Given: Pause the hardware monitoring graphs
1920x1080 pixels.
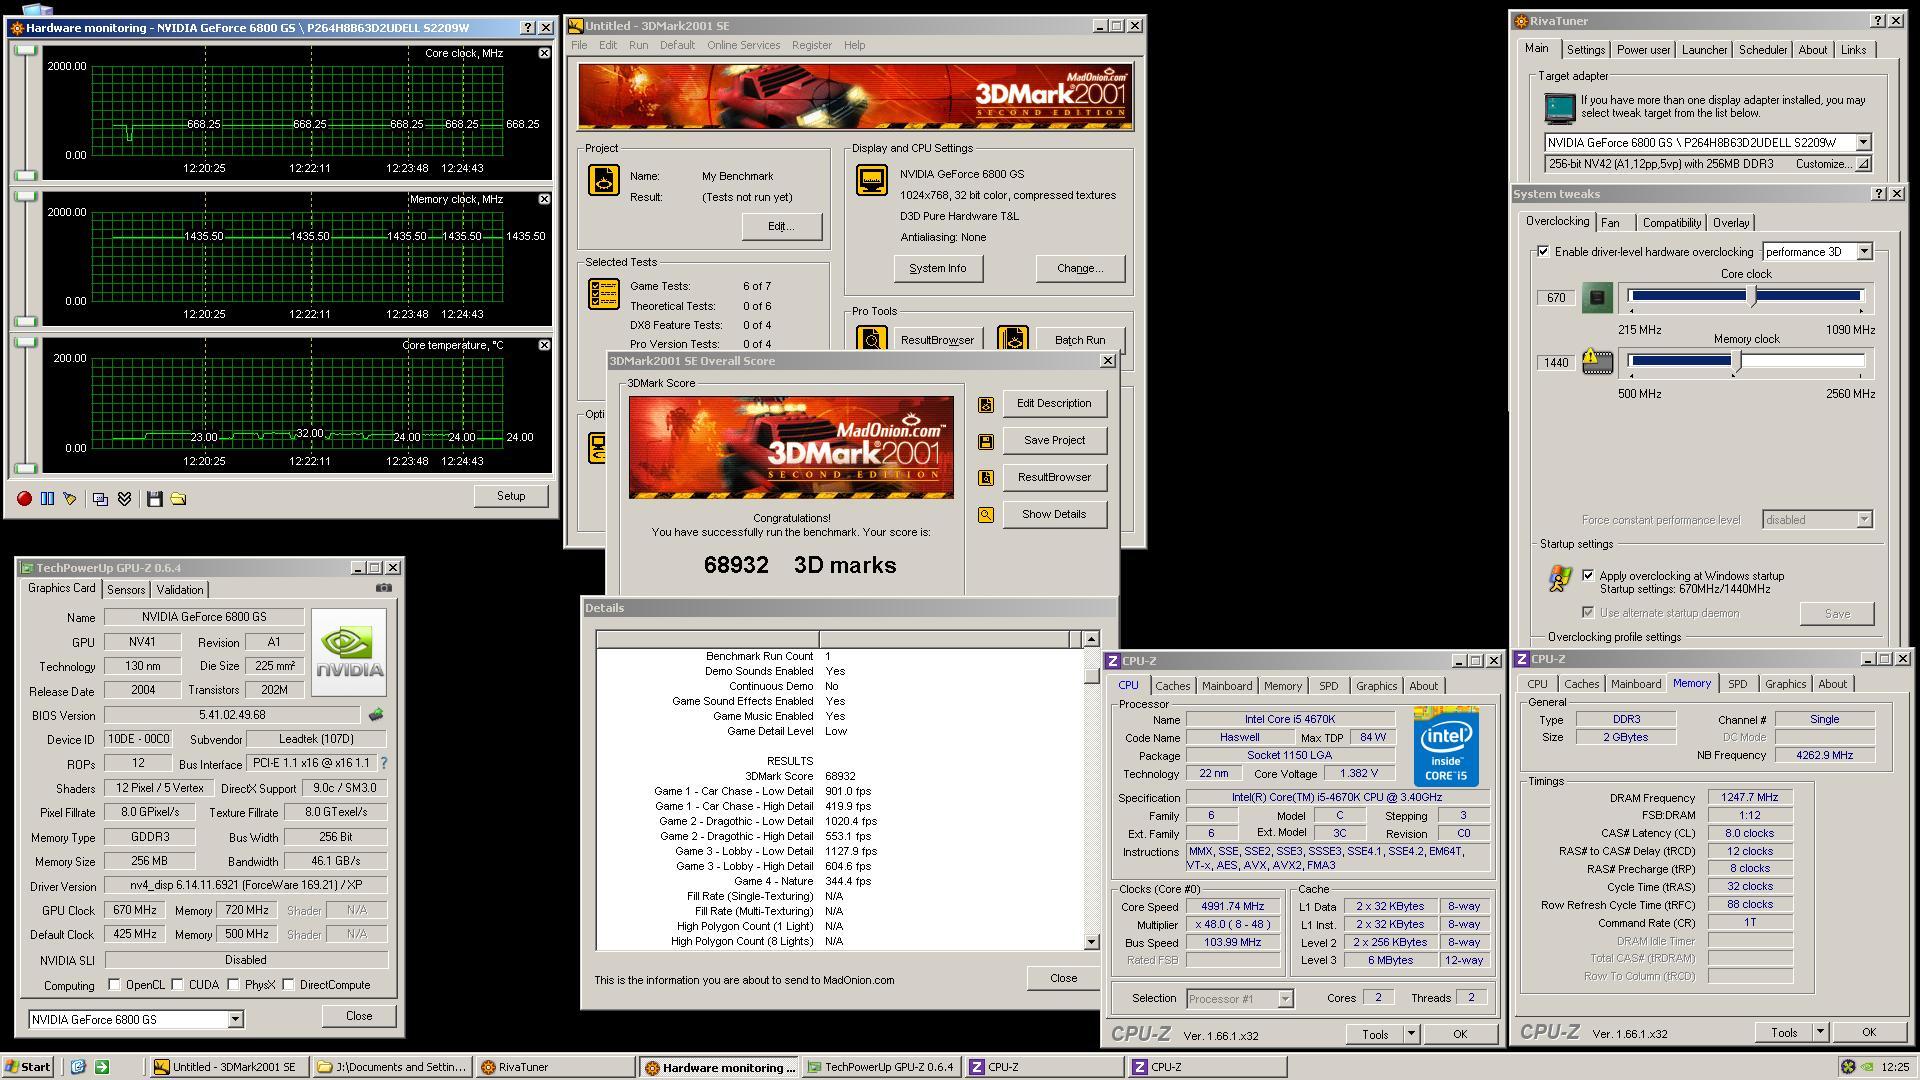Looking at the screenshot, I should (x=47, y=498).
